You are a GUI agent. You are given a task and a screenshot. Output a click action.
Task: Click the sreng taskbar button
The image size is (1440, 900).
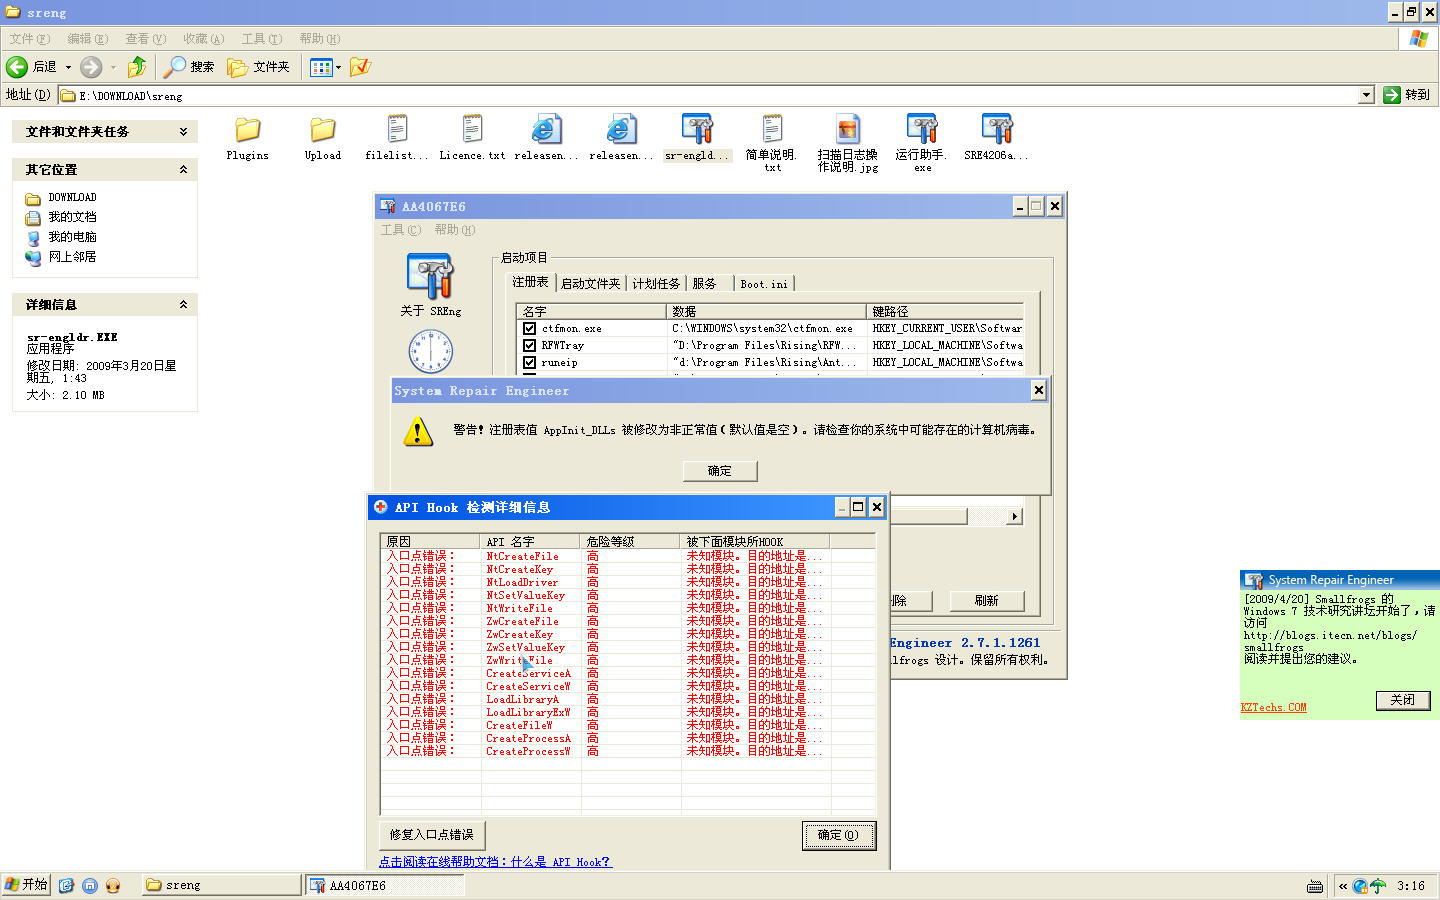coord(219,885)
